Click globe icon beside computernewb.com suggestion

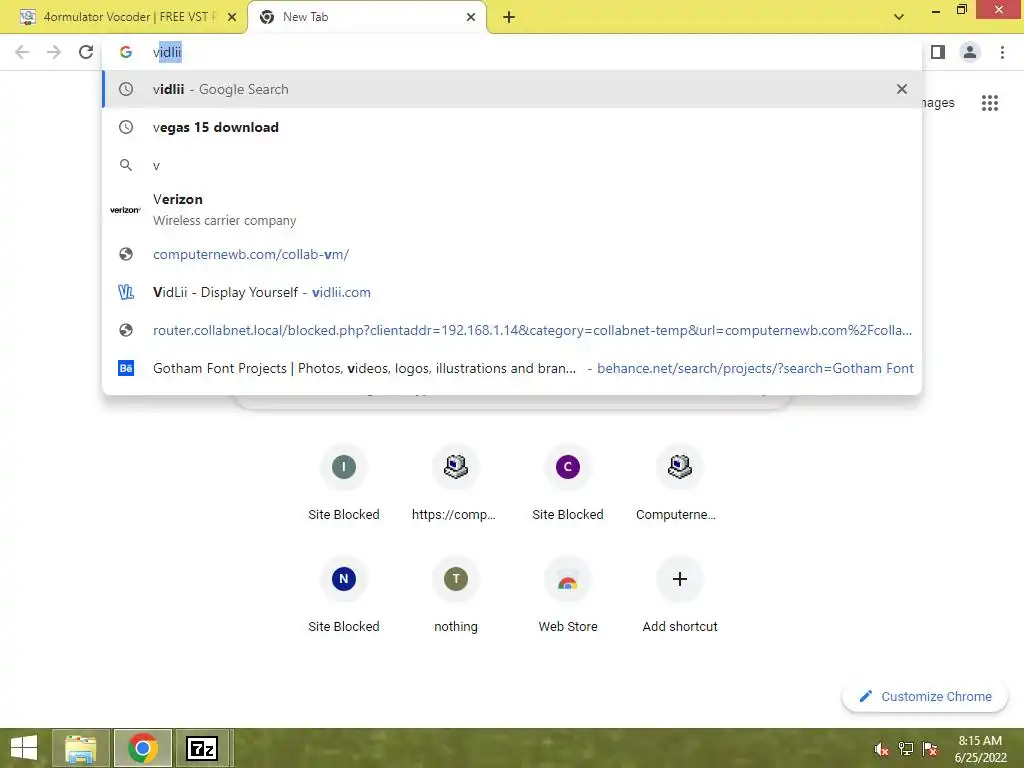(x=125, y=254)
